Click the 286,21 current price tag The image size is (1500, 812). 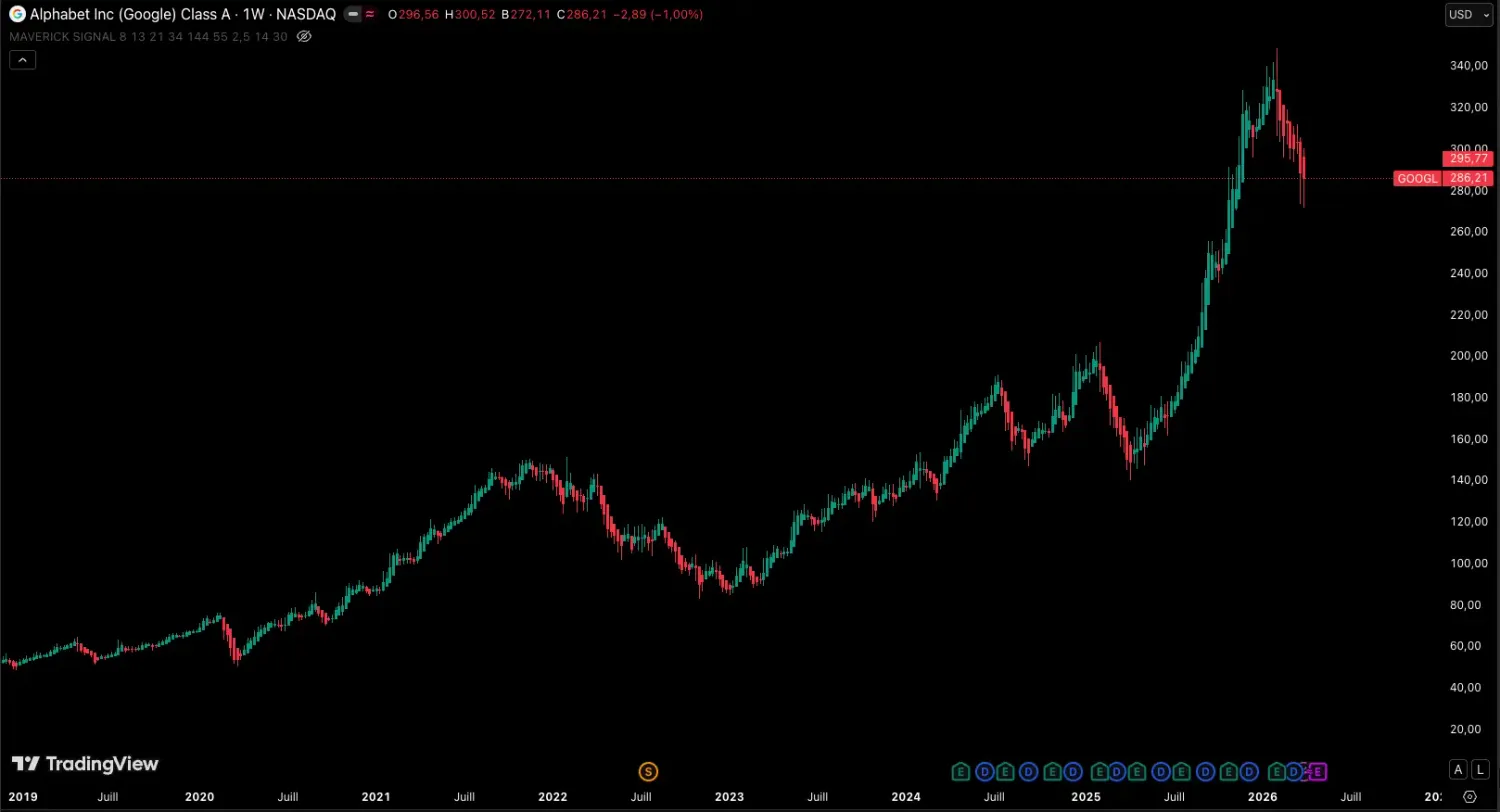point(1468,179)
